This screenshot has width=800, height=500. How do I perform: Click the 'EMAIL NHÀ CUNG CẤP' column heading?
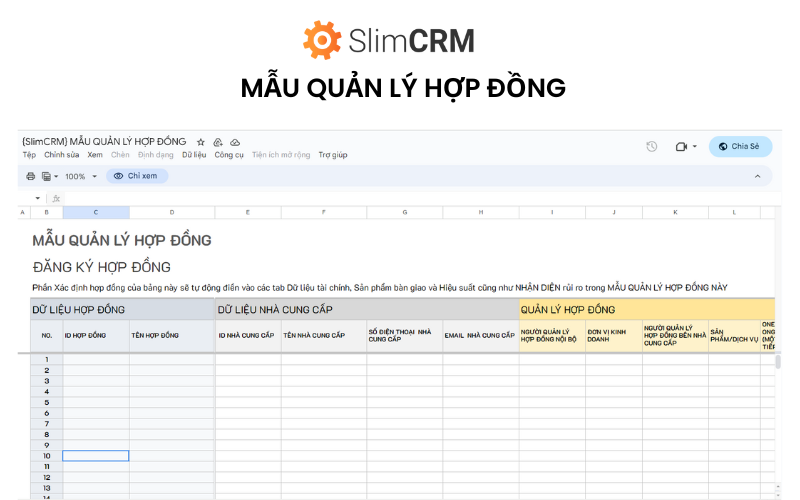(x=481, y=336)
